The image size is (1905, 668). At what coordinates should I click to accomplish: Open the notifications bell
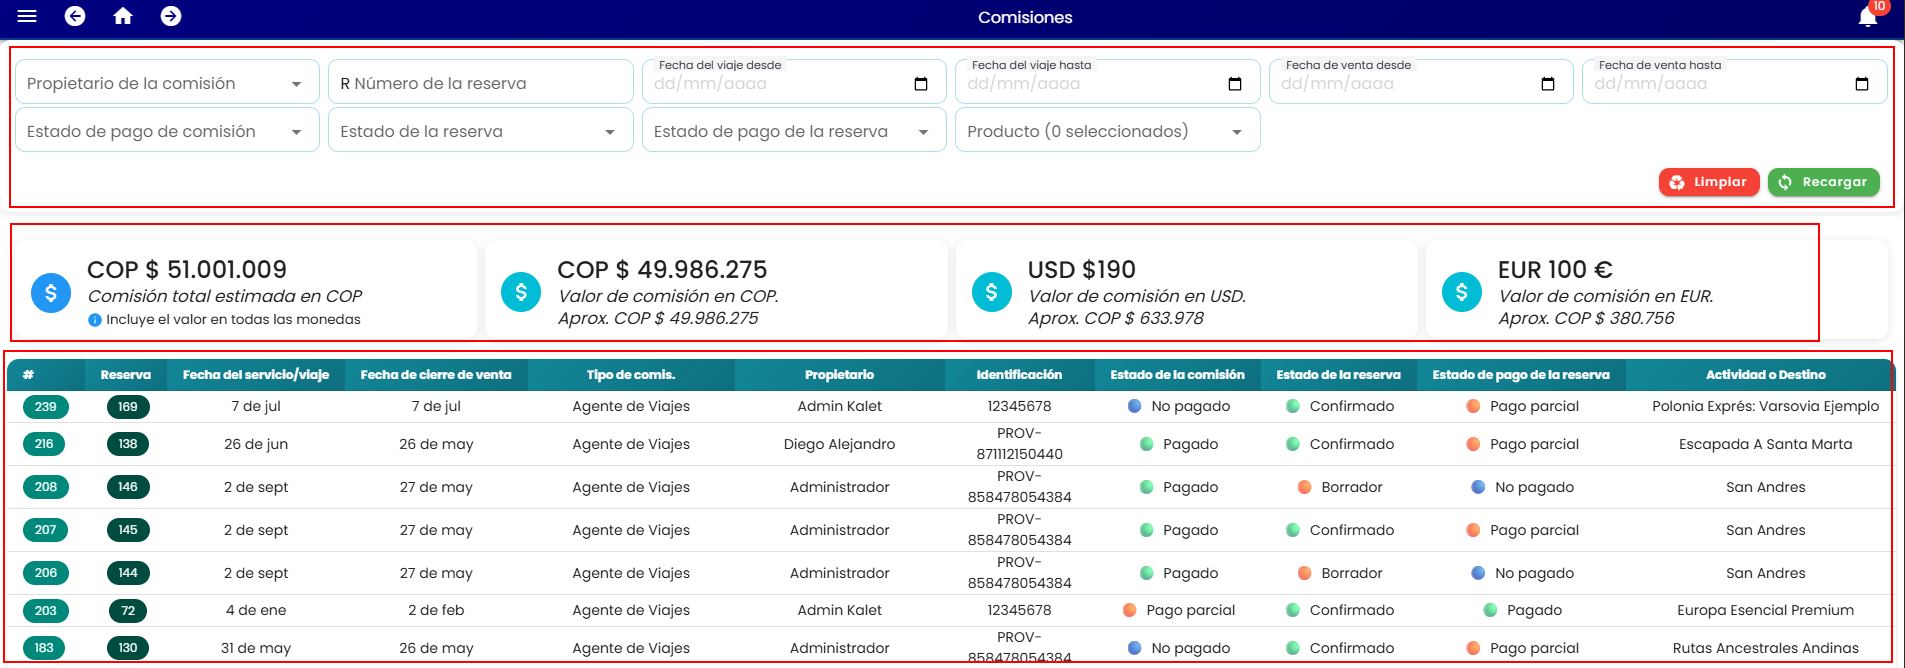[x=1868, y=17]
